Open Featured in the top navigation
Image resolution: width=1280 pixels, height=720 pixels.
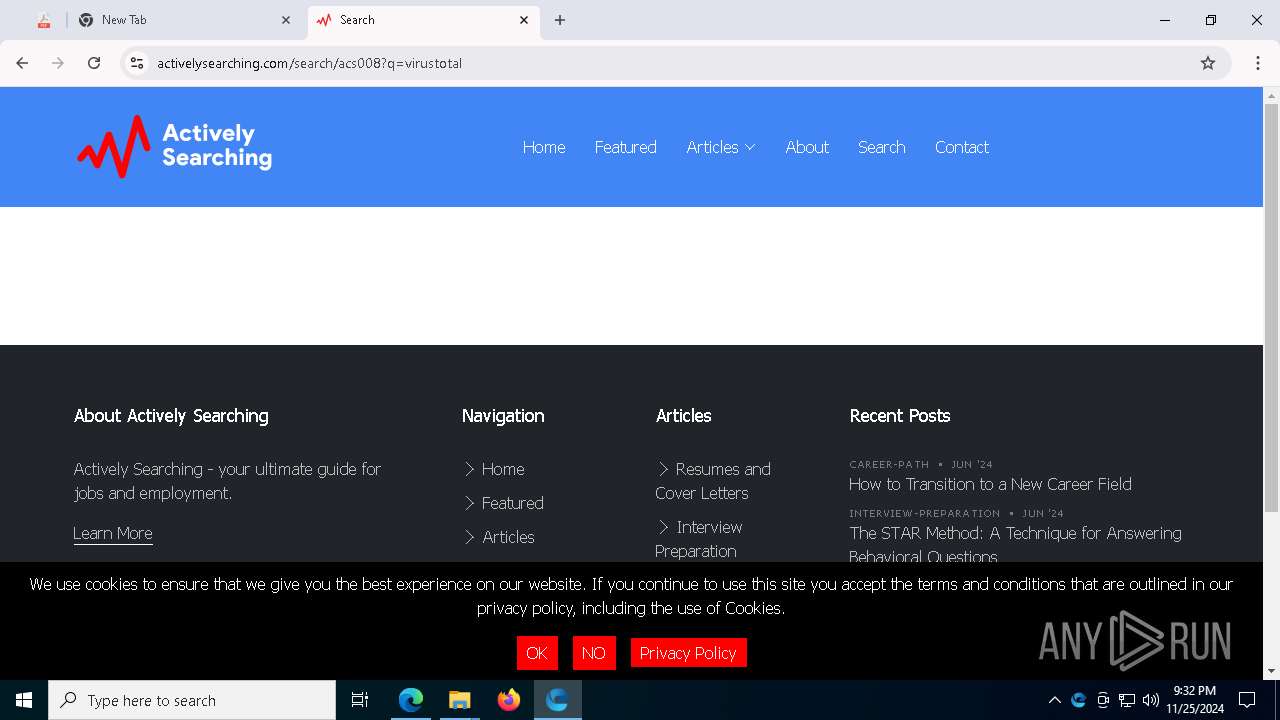coord(626,147)
